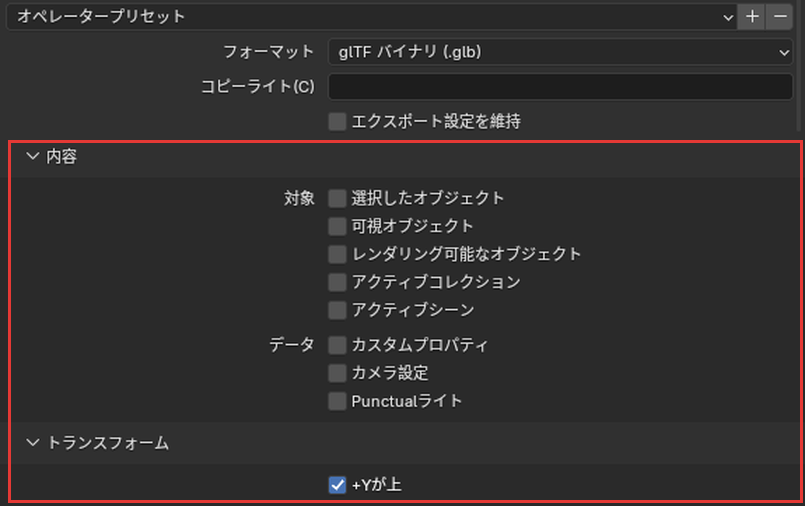Remove operator preset with minus button
Image resolution: width=805 pixels, height=506 pixels.
(780, 16)
